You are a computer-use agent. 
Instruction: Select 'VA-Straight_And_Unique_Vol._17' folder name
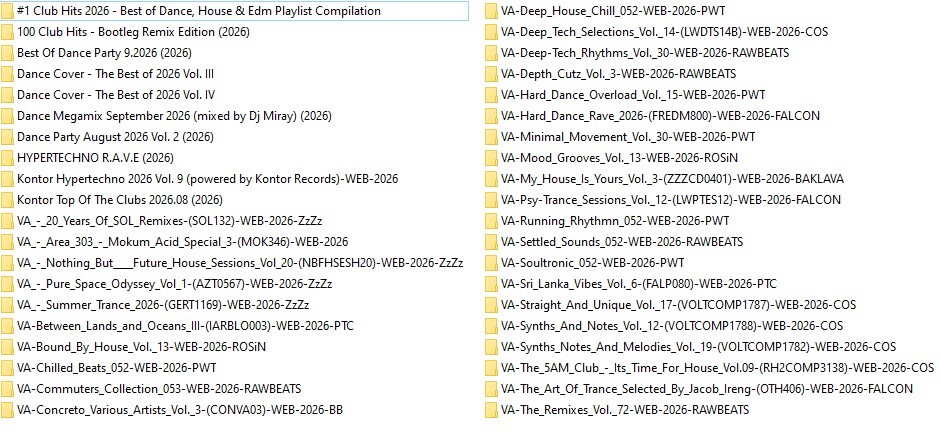point(678,305)
